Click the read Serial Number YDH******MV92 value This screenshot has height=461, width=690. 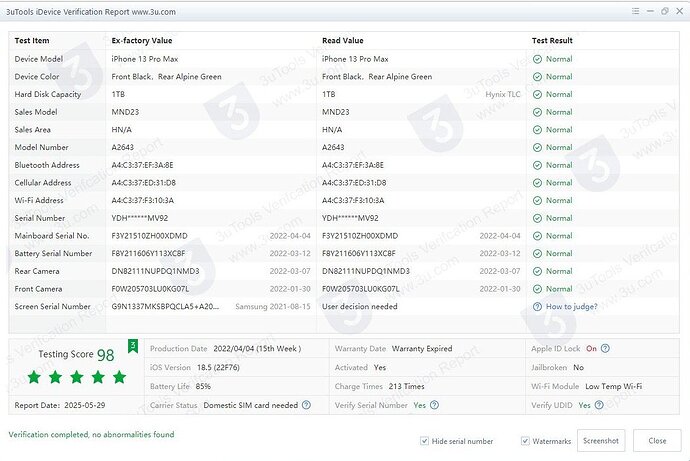350,218
